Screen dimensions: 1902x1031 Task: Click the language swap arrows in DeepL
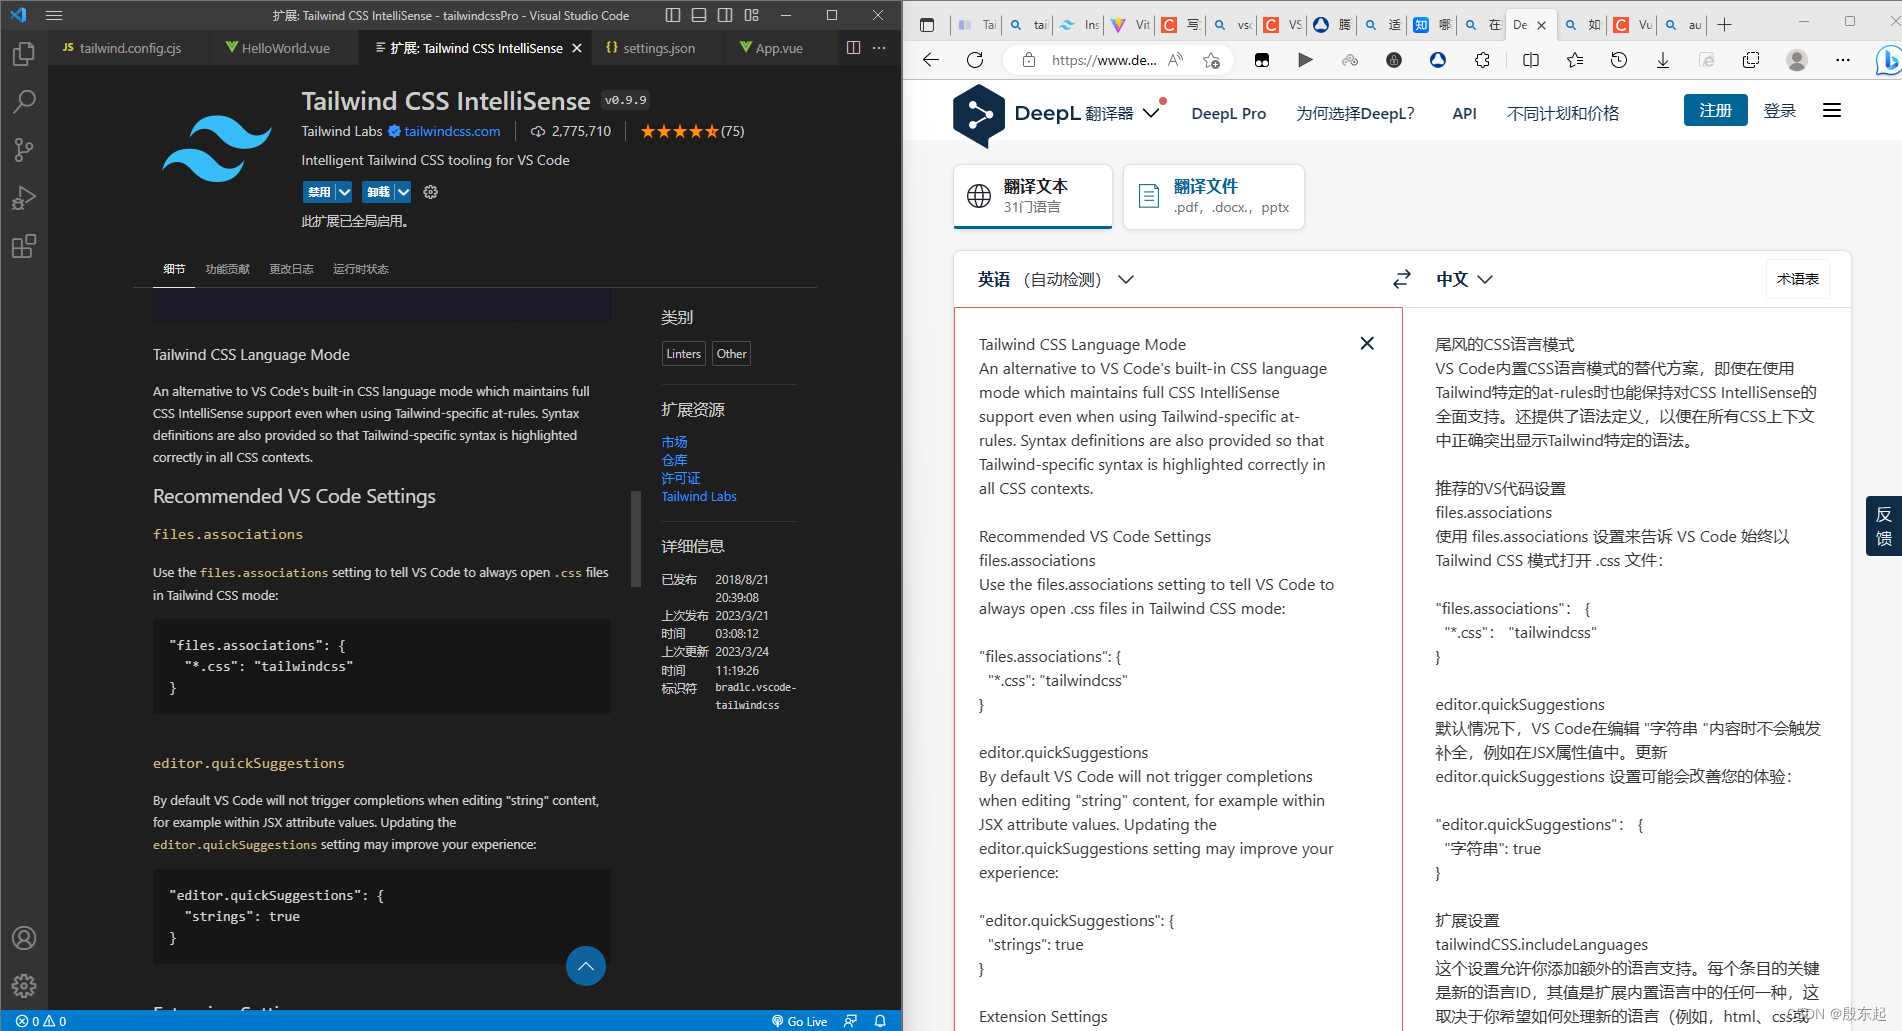[x=1402, y=279]
